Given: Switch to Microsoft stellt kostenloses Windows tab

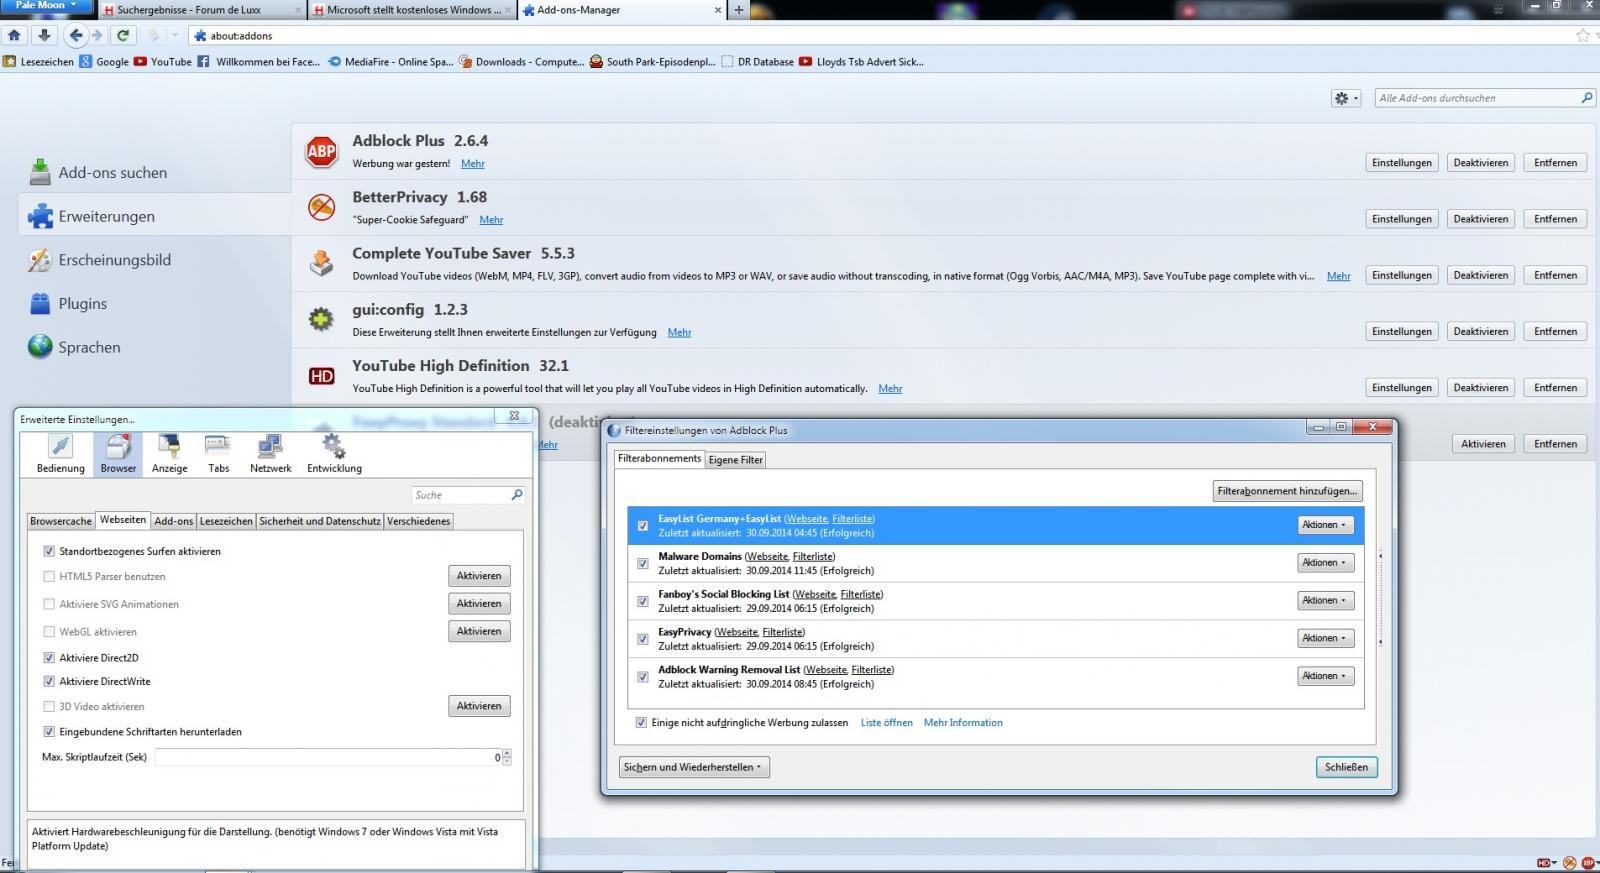Looking at the screenshot, I should tap(410, 10).
